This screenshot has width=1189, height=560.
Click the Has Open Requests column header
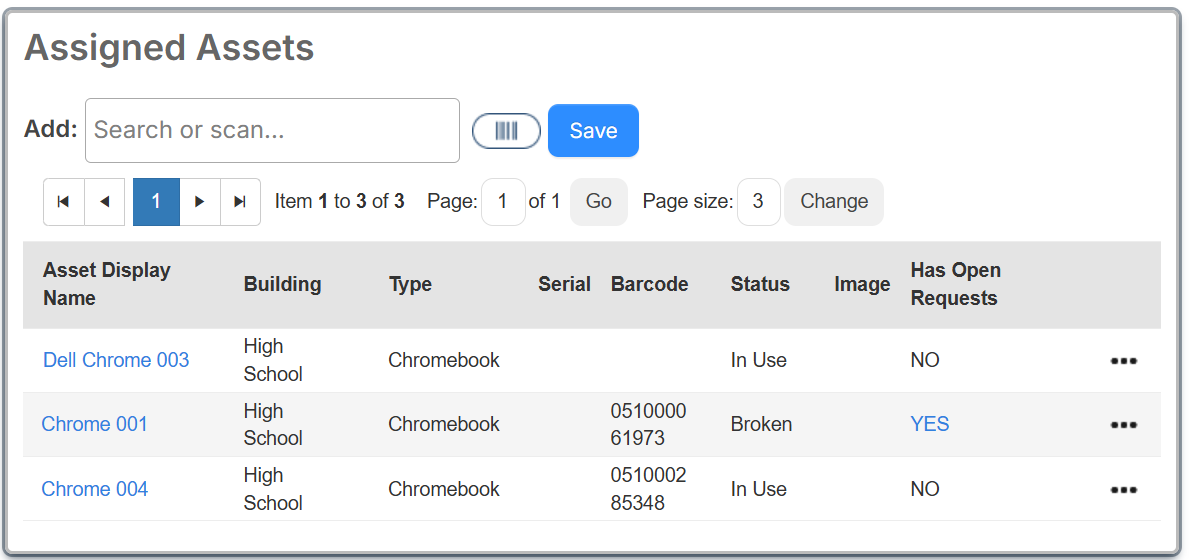(x=955, y=284)
